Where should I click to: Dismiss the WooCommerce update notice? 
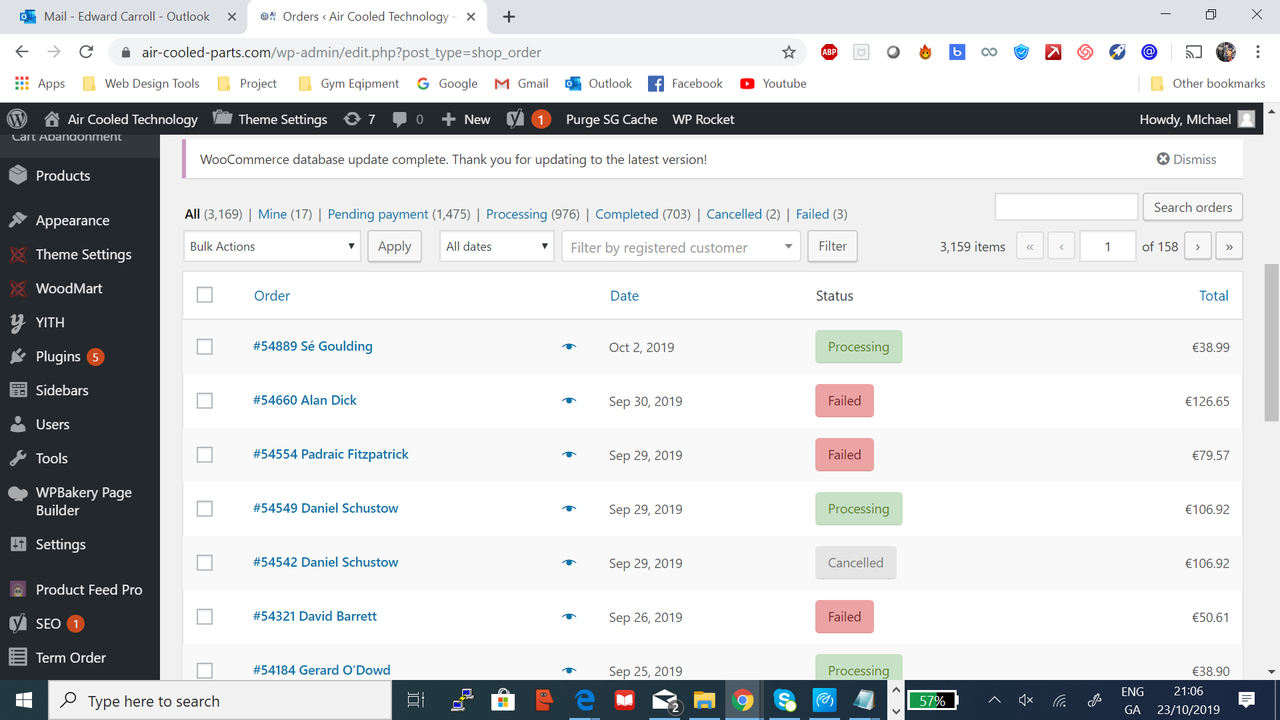click(x=1187, y=159)
